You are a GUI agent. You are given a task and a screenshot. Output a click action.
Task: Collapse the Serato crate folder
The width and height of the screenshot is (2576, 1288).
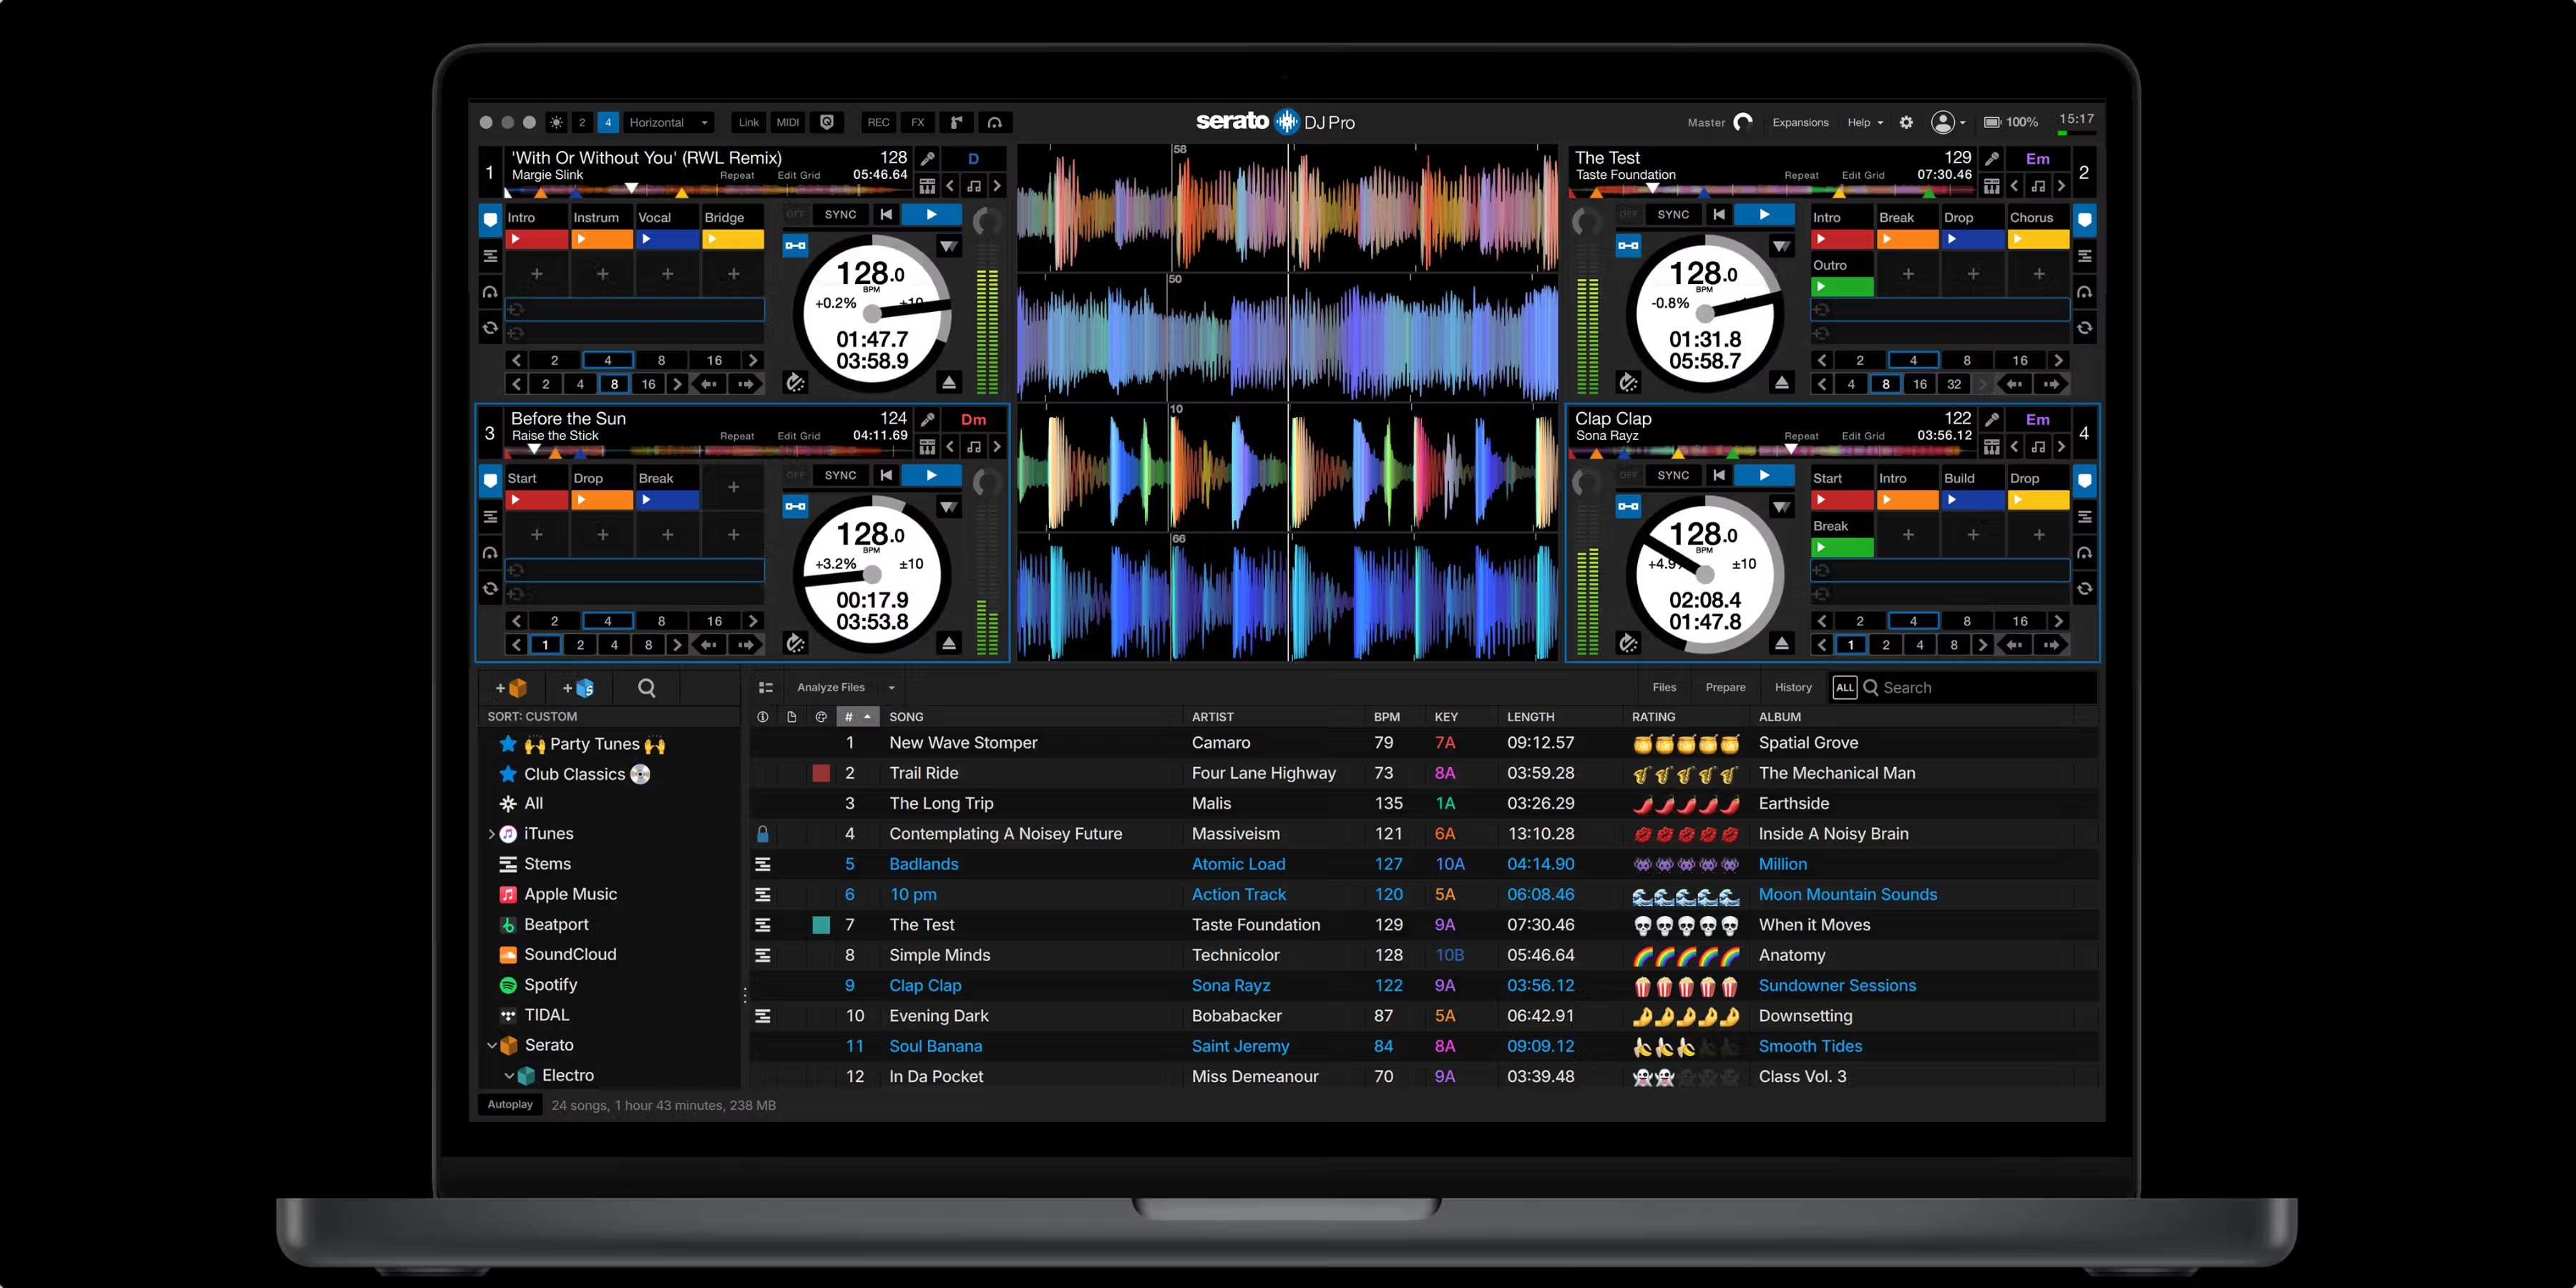491,1045
